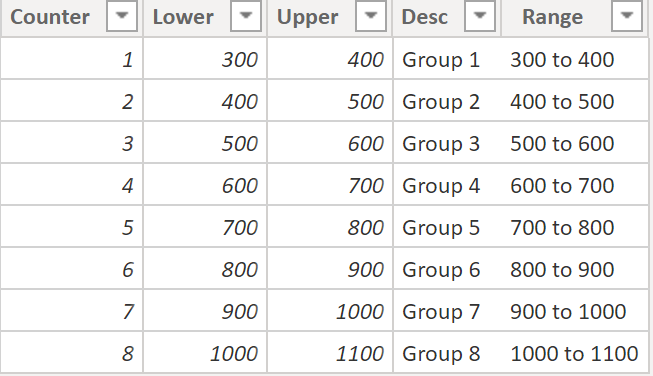Click the Group 8 cell
Image resolution: width=653 pixels, height=376 pixels.
point(447,353)
